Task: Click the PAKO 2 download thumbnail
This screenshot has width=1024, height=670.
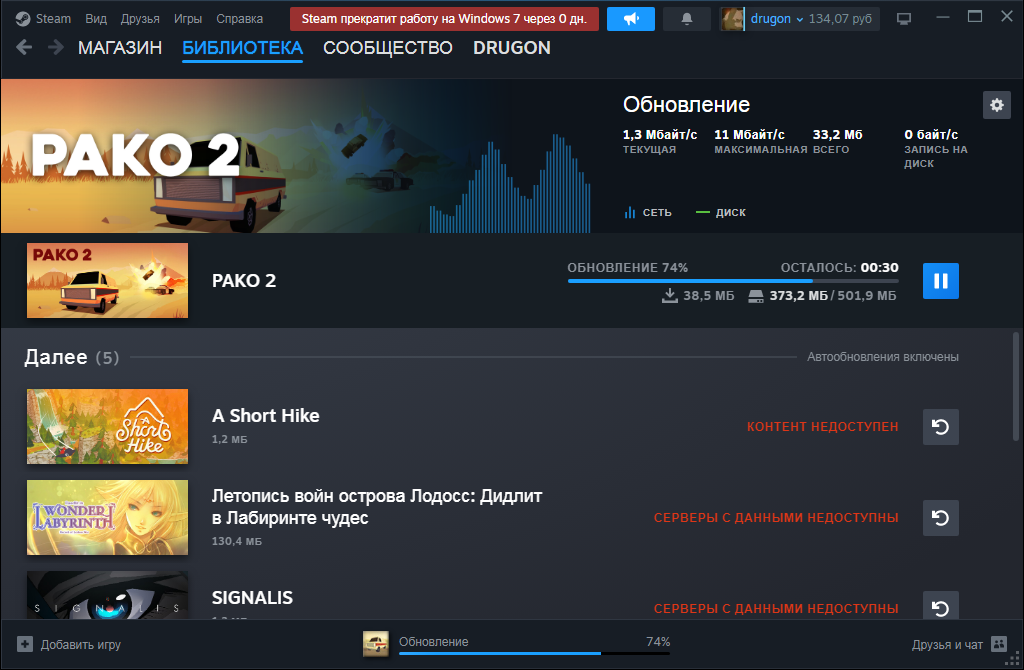Action: point(107,281)
